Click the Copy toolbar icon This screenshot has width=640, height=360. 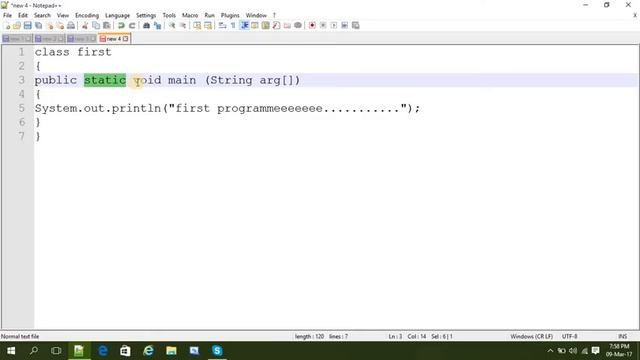(x=96, y=26)
